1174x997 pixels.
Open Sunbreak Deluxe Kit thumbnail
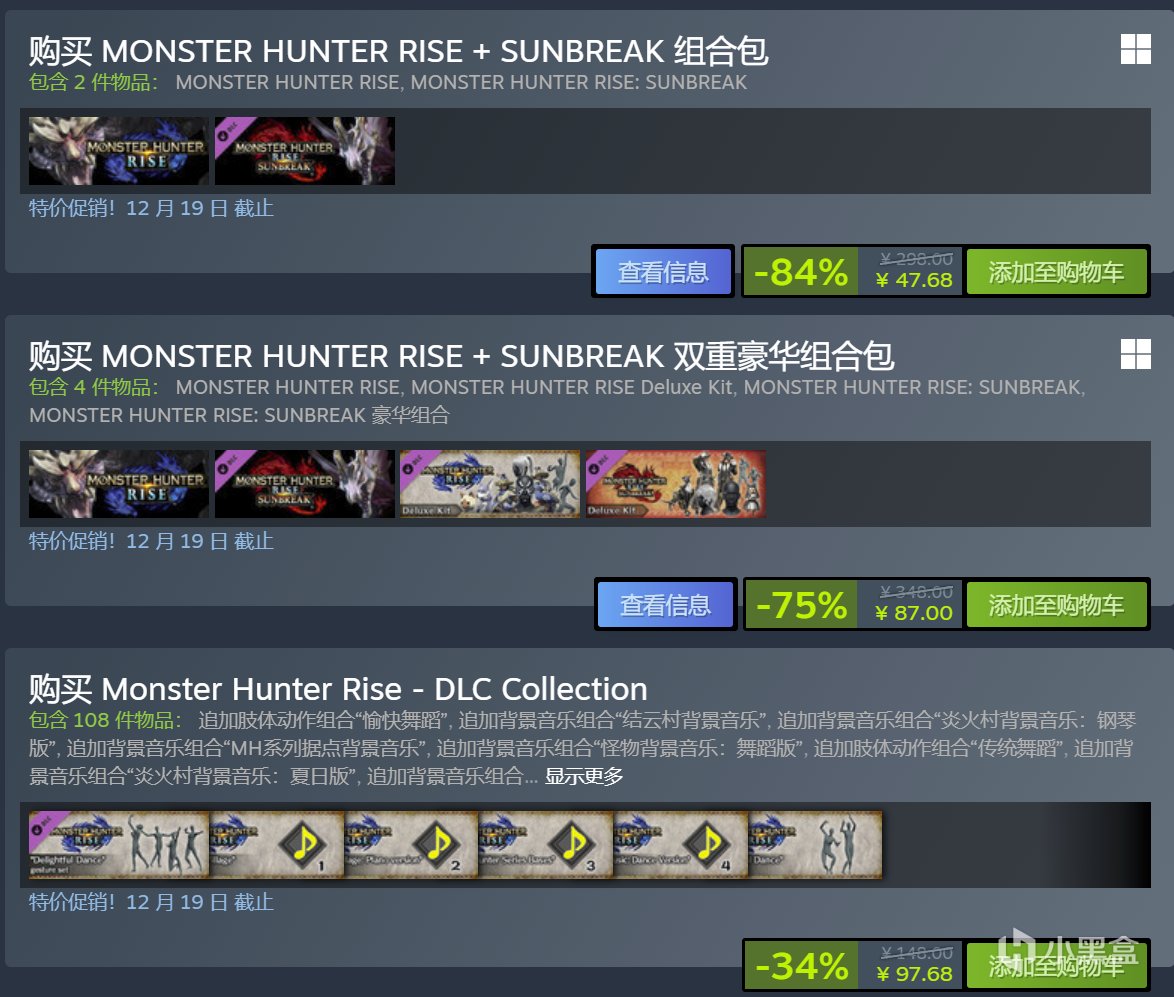675,484
